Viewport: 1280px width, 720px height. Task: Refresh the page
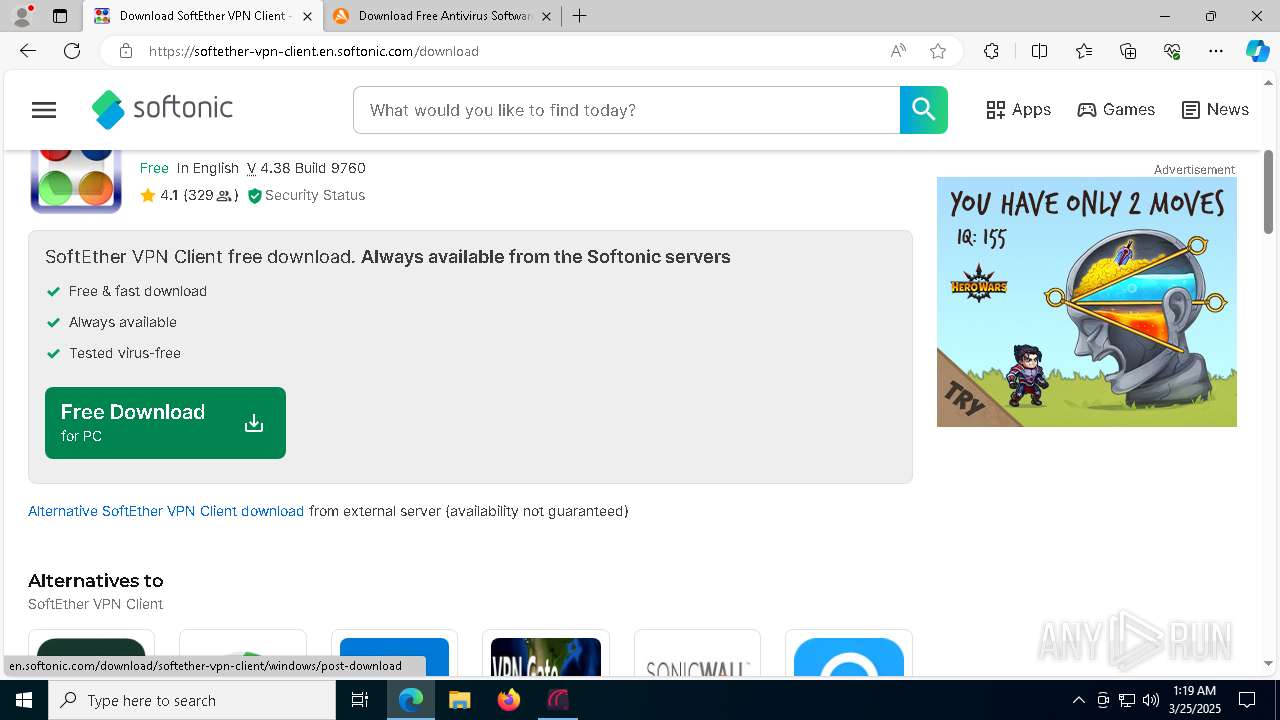(72, 51)
